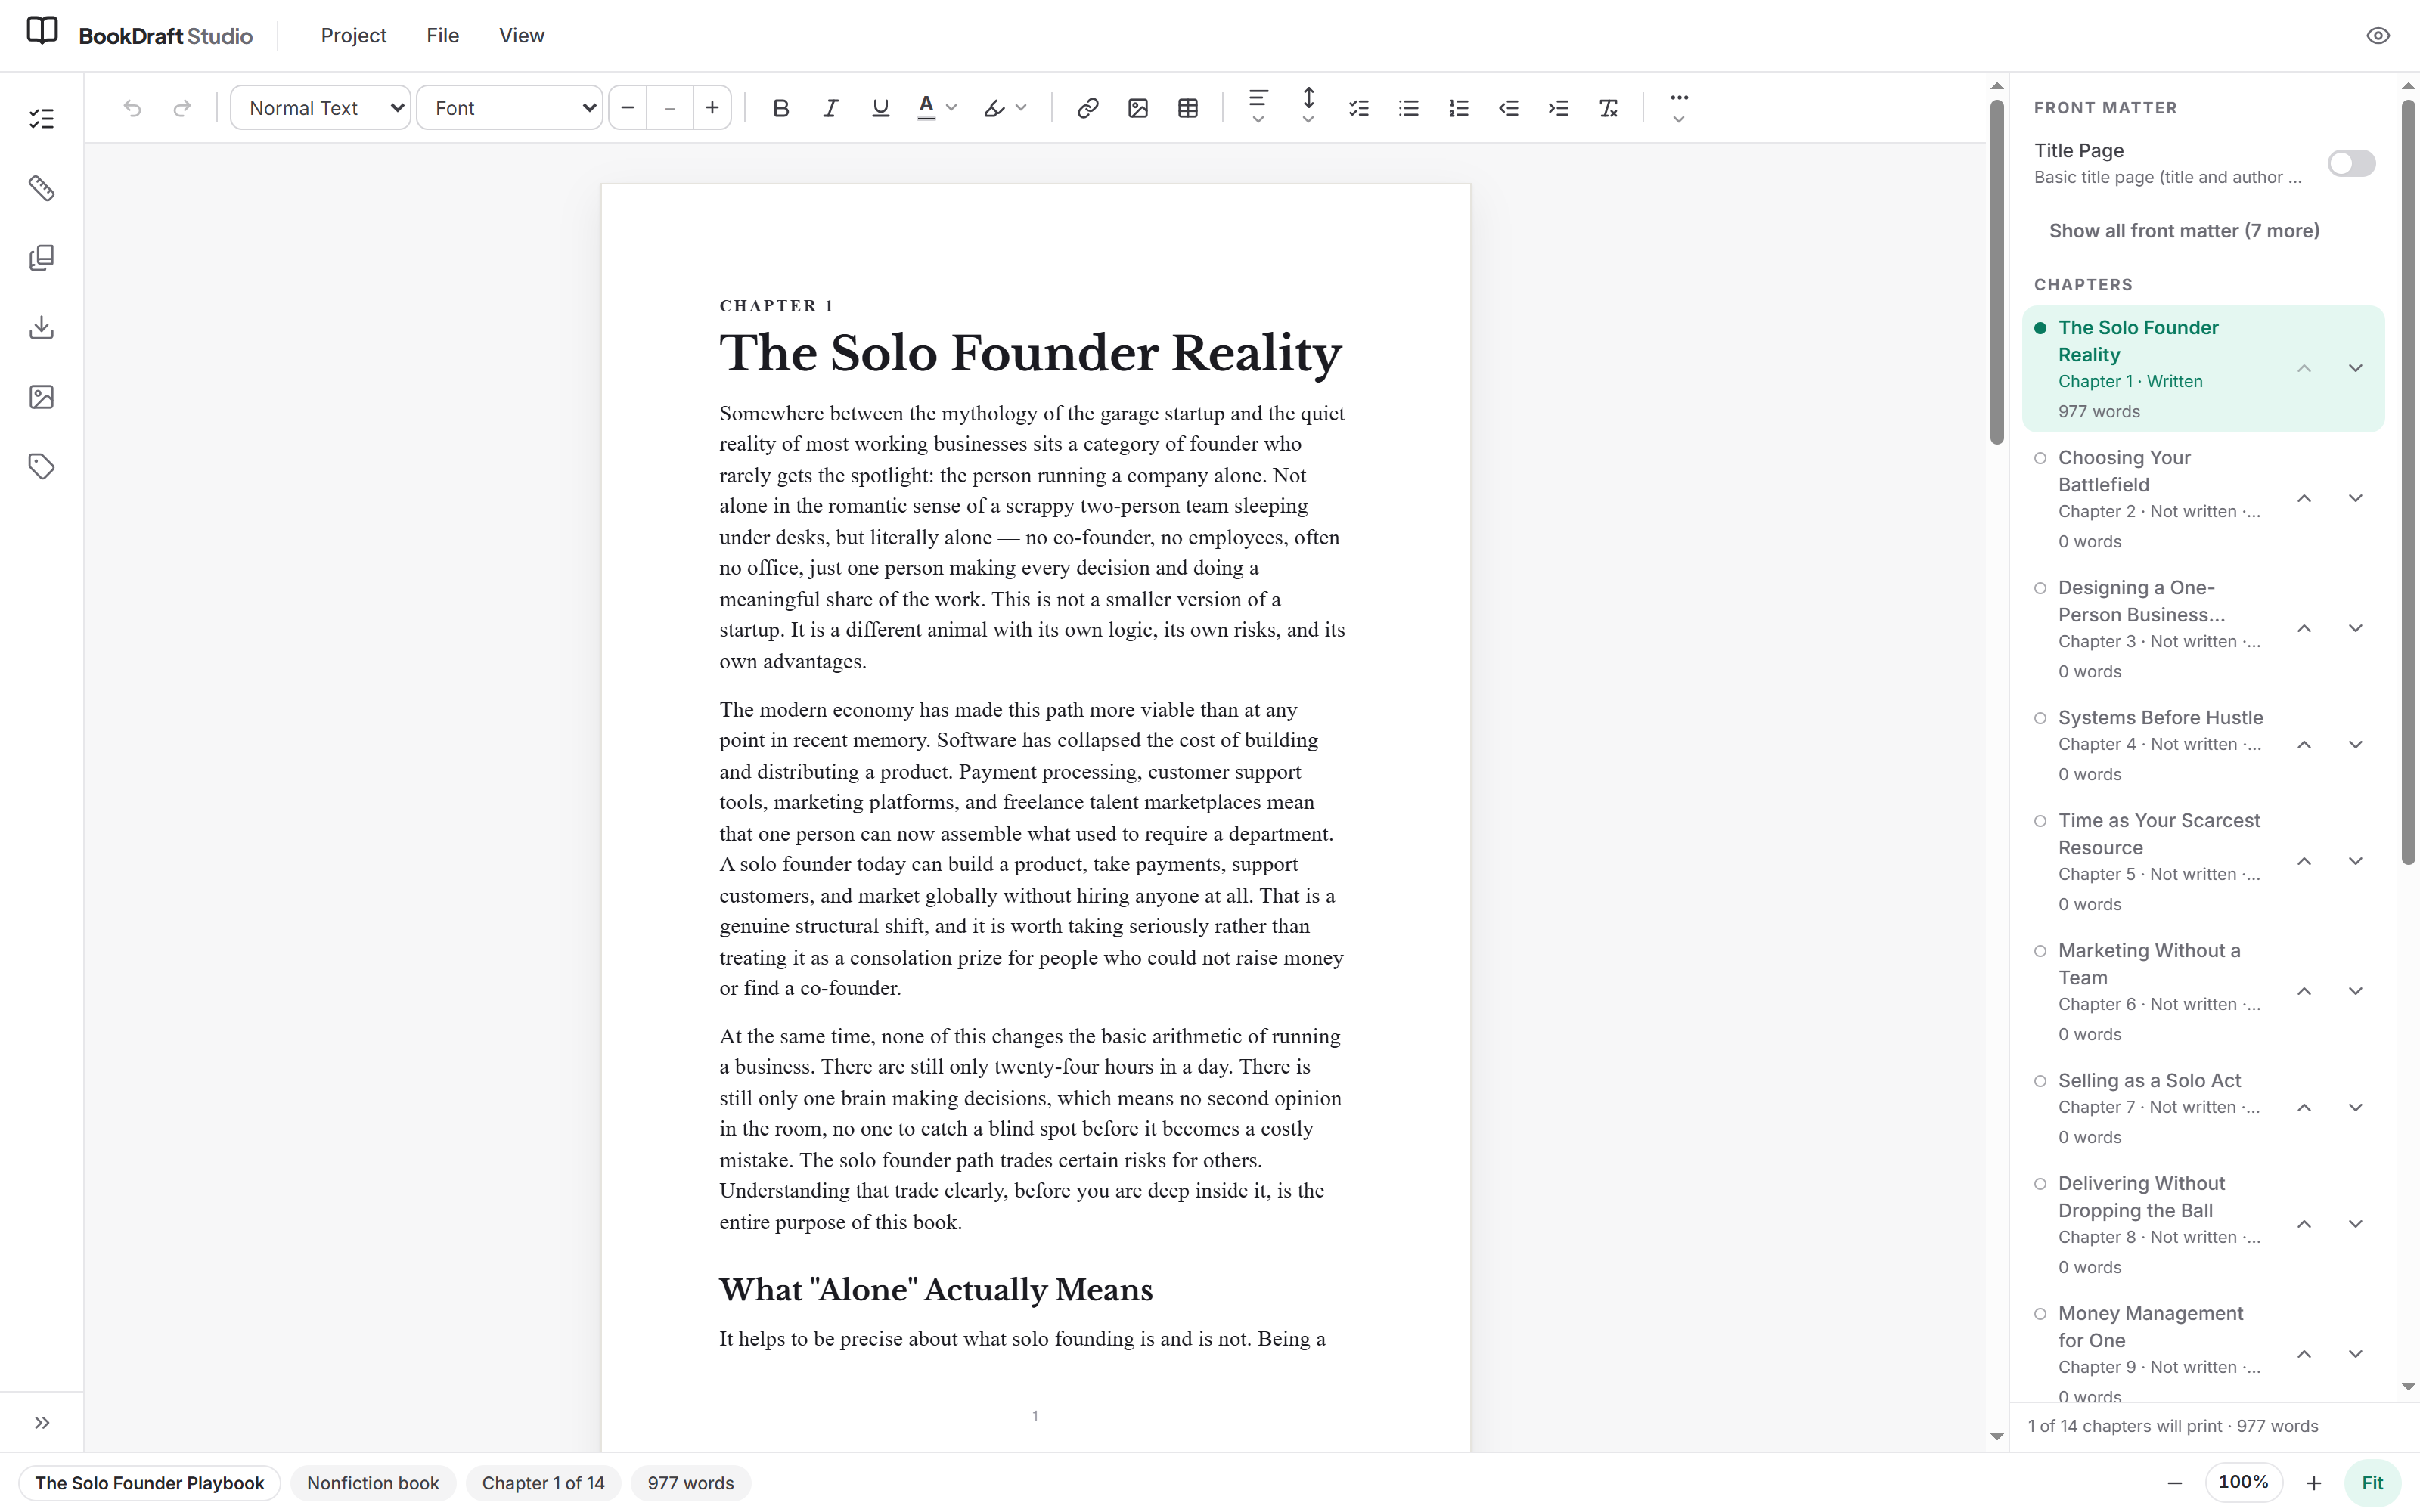Increase font size with plus stepper
Viewport: 2420px width, 1512px height.
point(712,108)
